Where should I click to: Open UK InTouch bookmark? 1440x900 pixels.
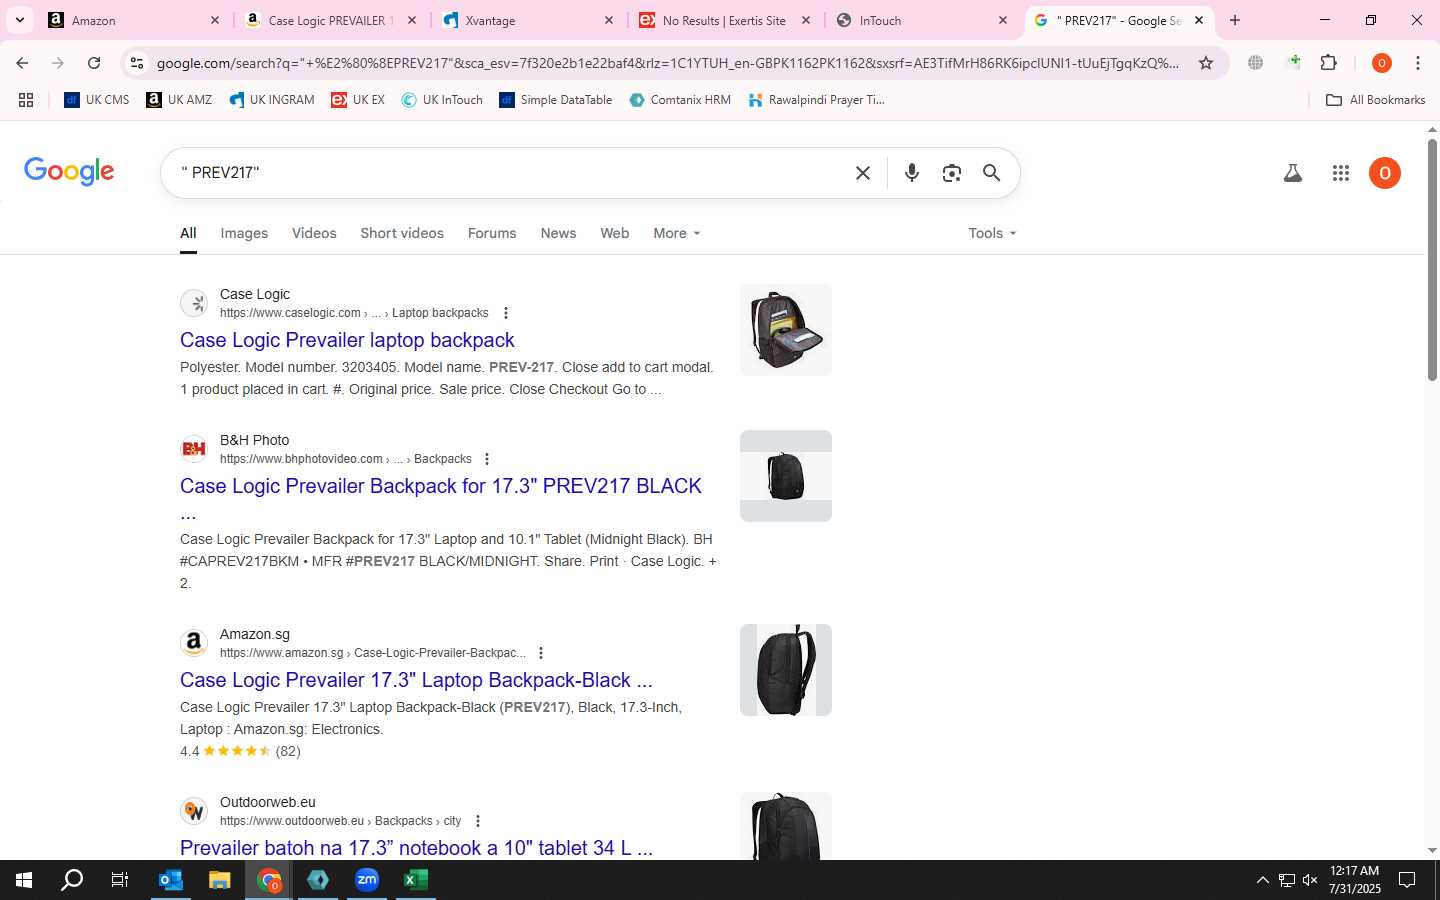[442, 100]
